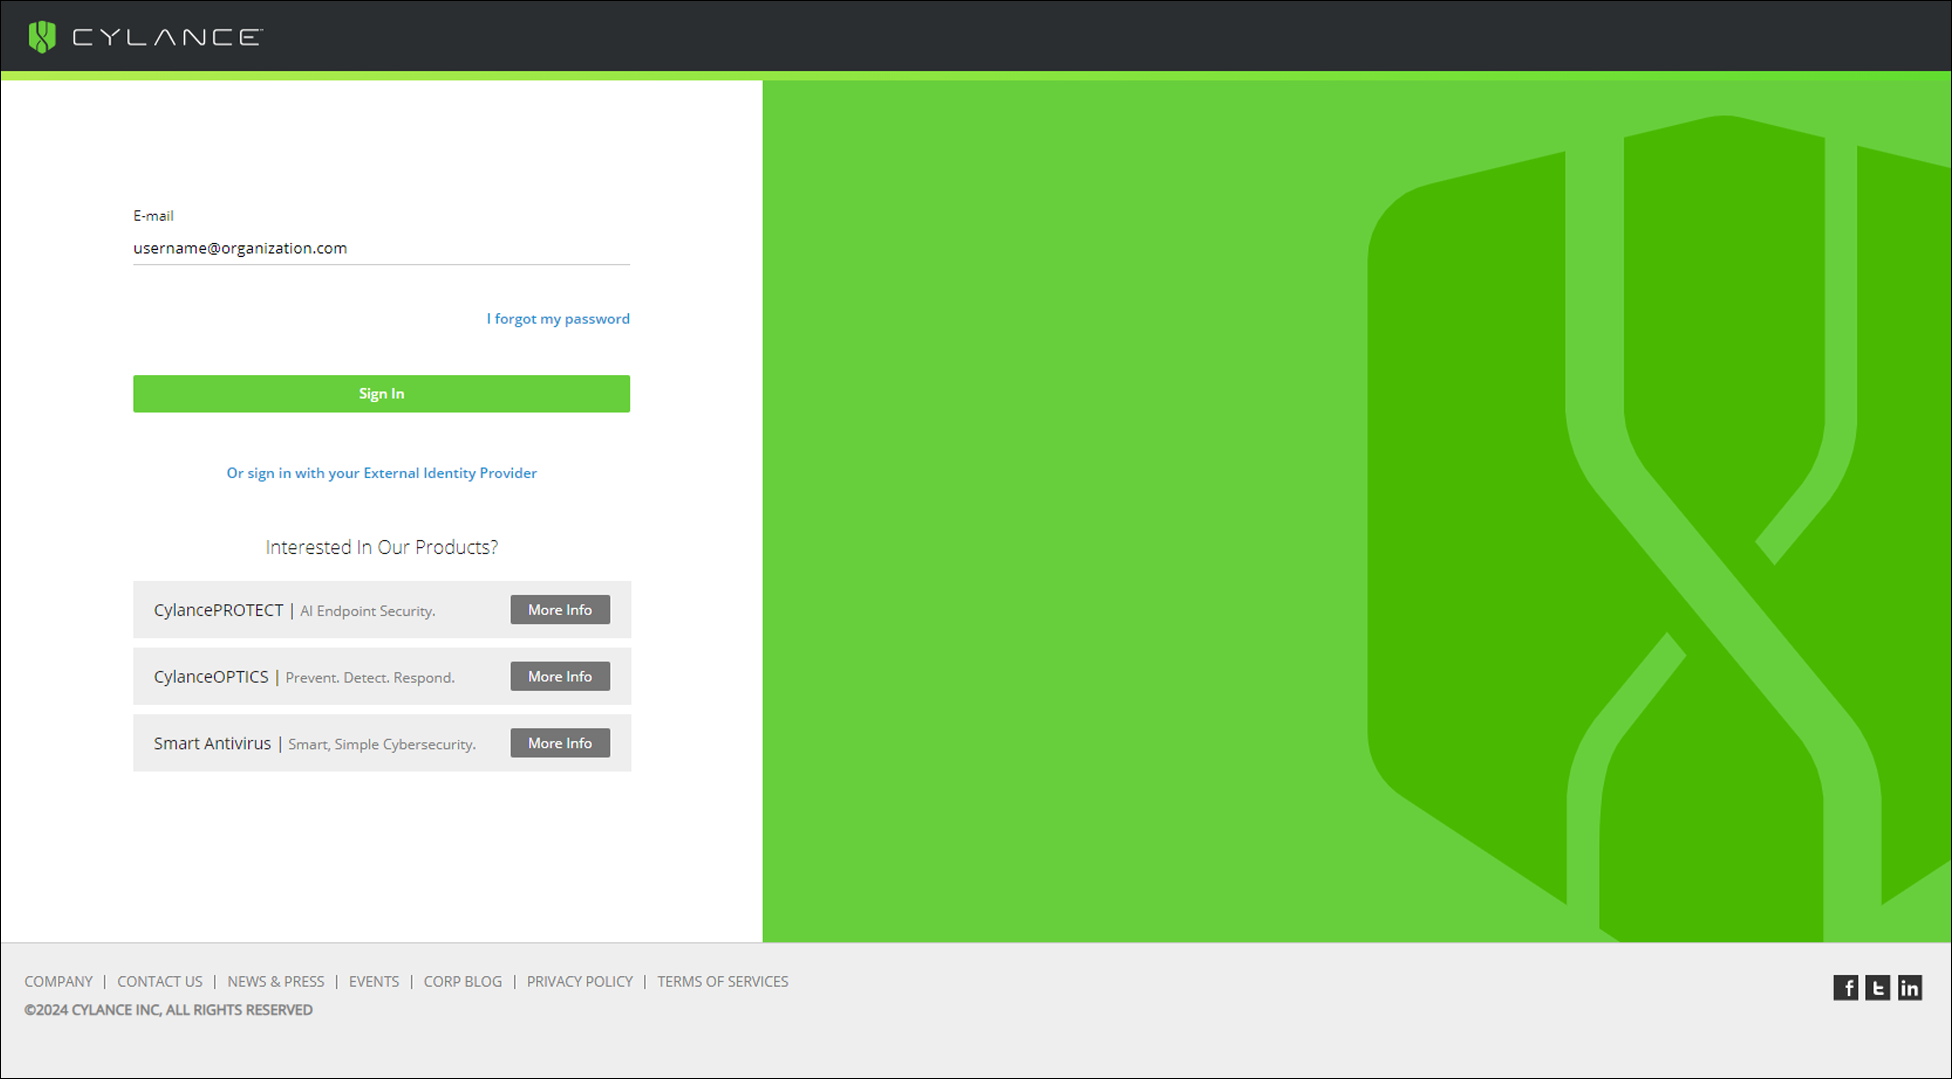Viewport: 1952px width, 1079px height.
Task: Open the COMPANY footer link
Action: (58, 982)
